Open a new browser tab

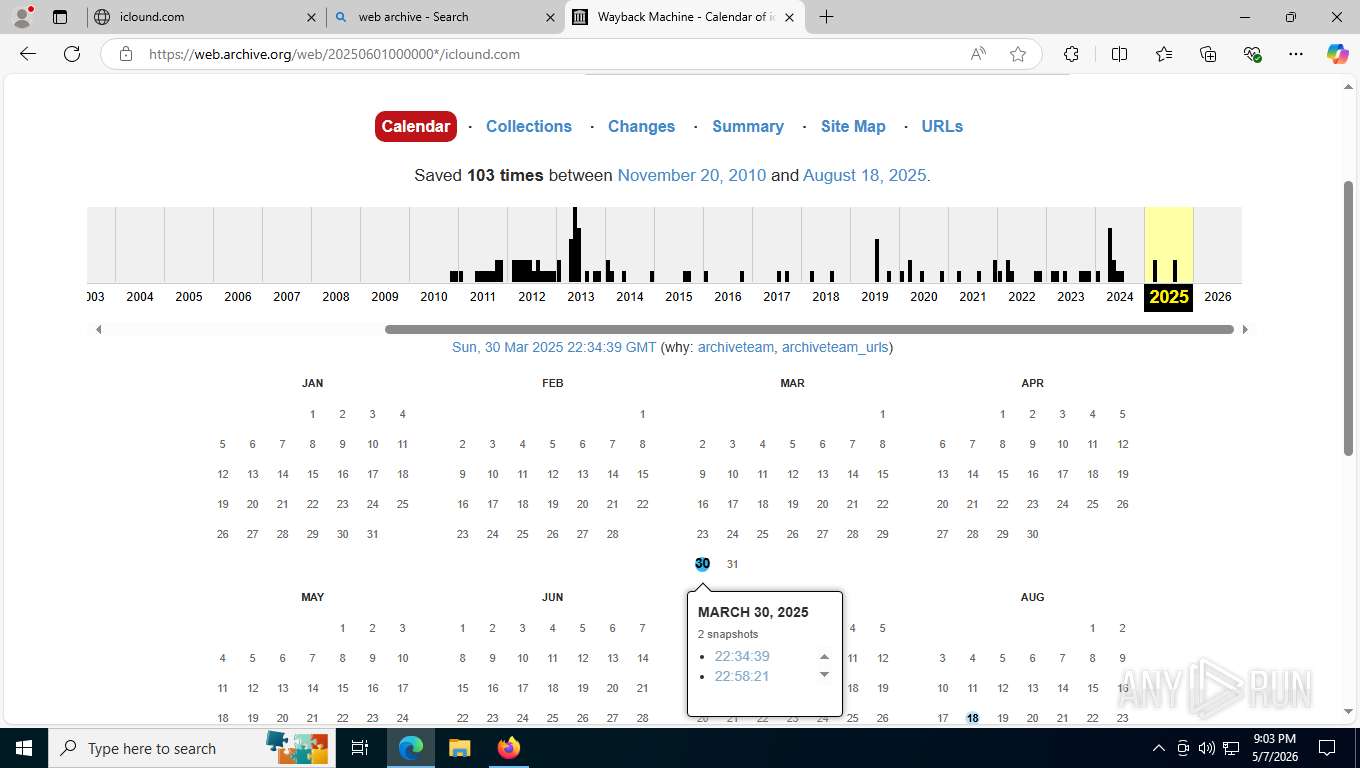[826, 17]
